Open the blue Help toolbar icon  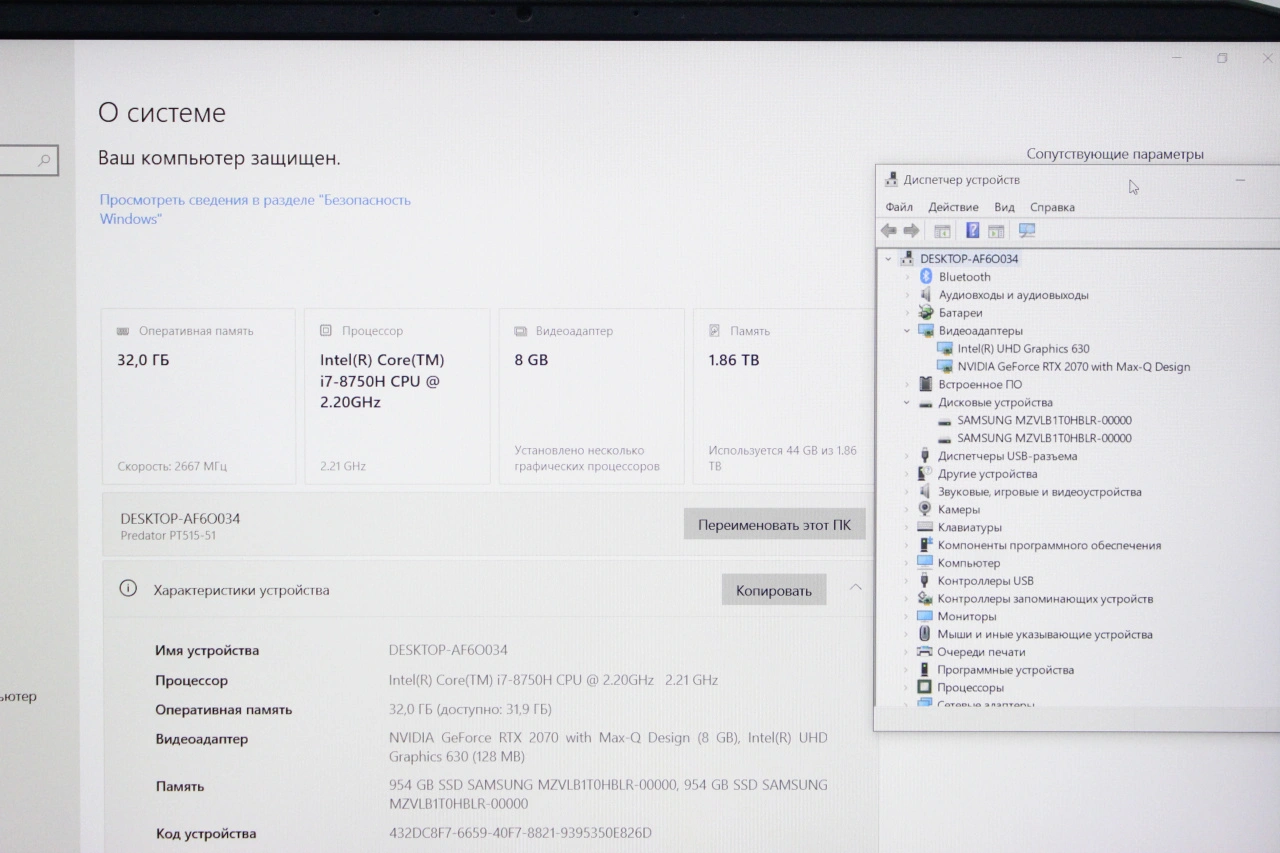pyautogui.click(x=972, y=231)
